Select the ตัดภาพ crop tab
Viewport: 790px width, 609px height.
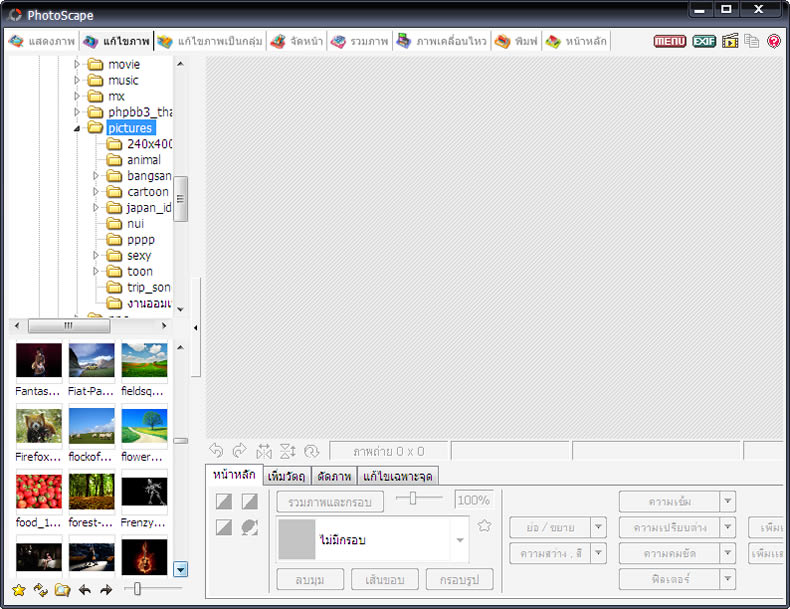coord(334,476)
